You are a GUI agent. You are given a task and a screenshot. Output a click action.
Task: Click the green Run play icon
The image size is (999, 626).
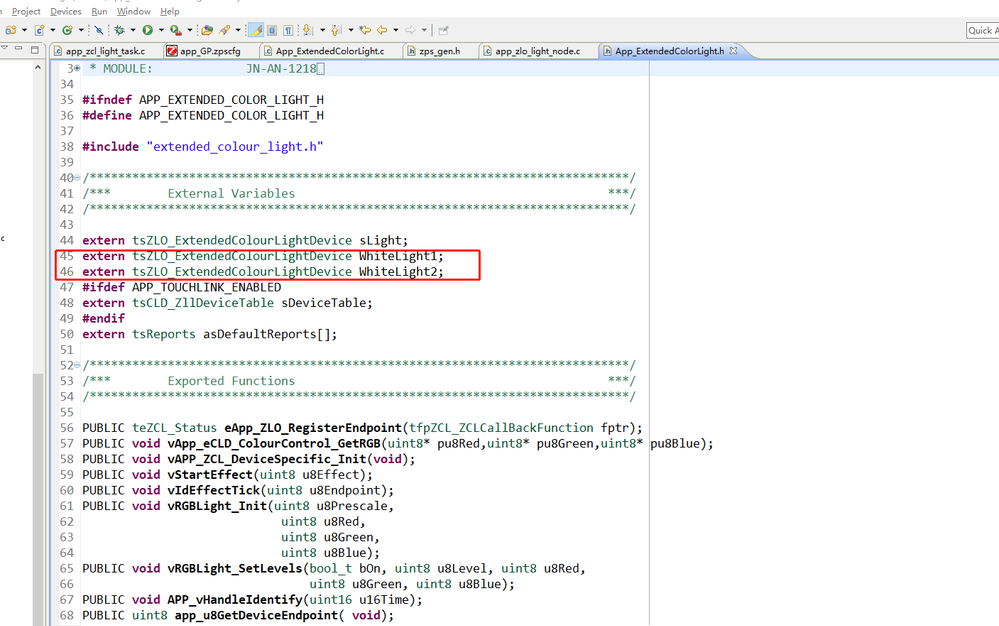148,30
